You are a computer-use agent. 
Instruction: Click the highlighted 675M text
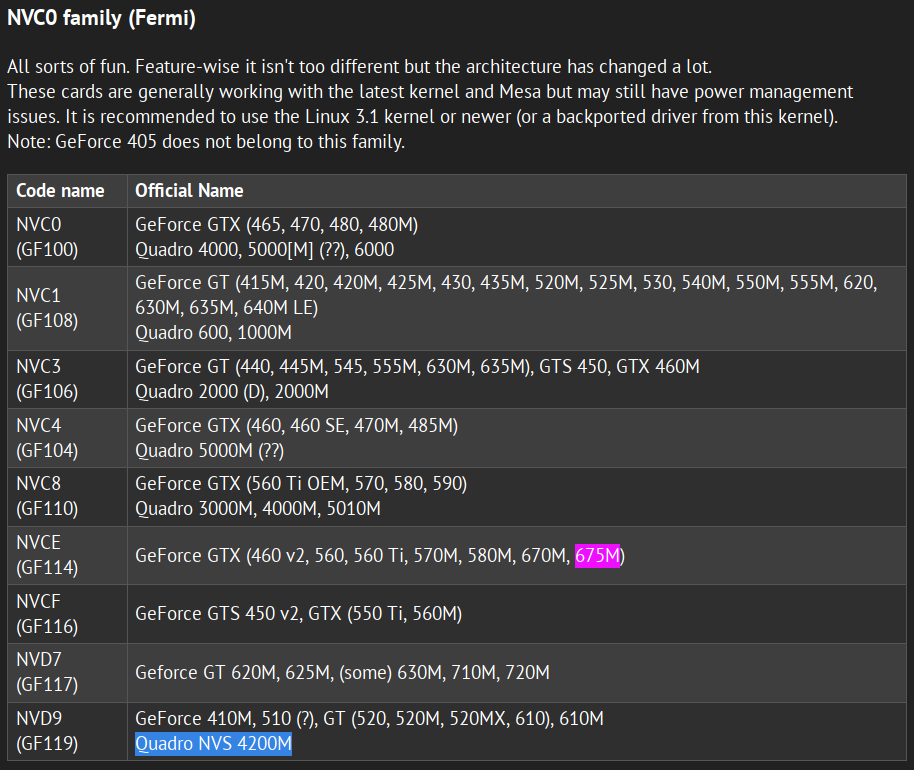click(598, 555)
